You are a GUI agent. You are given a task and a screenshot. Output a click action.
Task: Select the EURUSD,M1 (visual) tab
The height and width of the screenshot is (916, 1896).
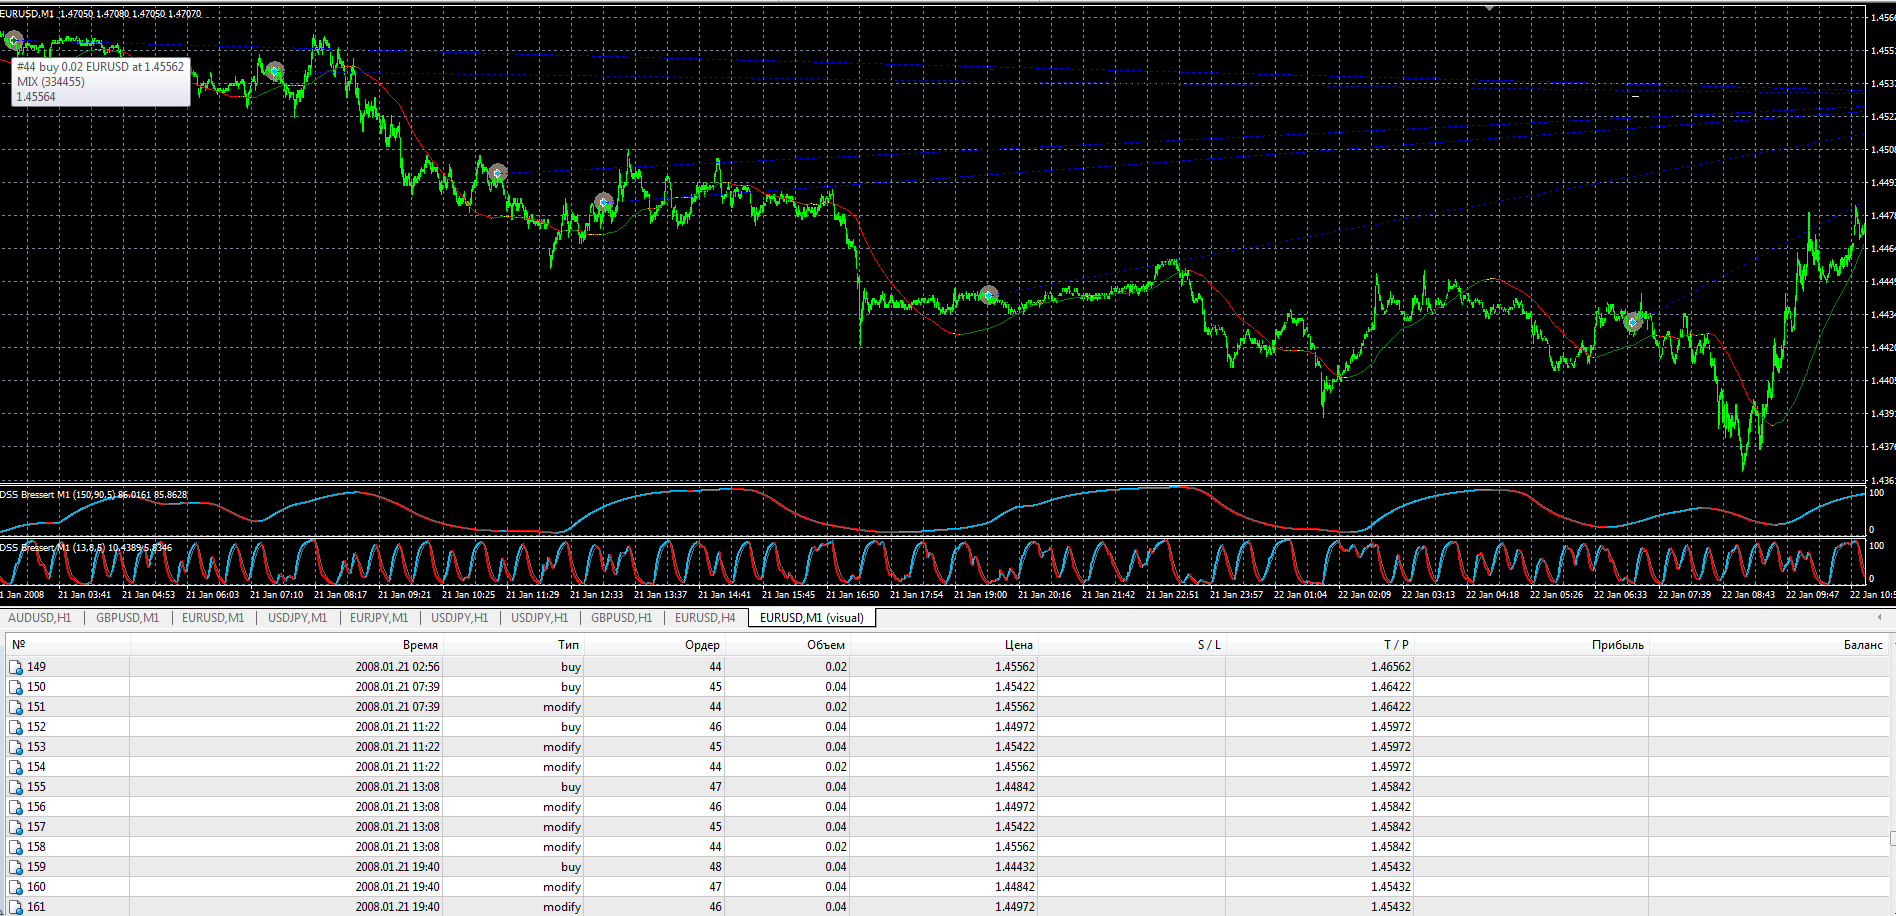(x=812, y=618)
